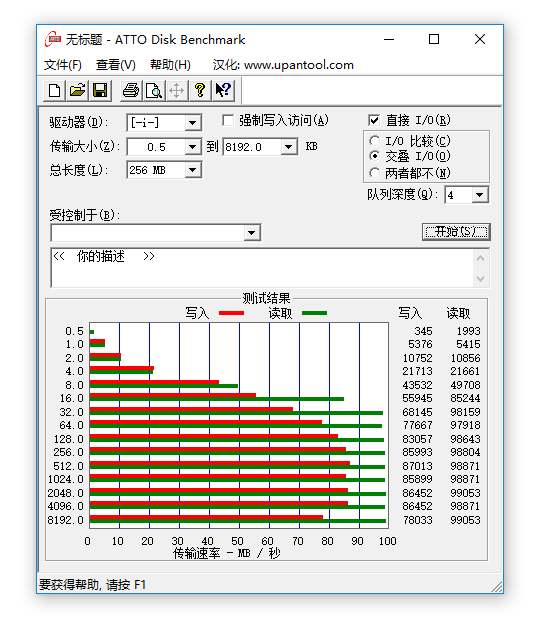Click read value 85244 for 16.0 row

[x=465, y=398]
